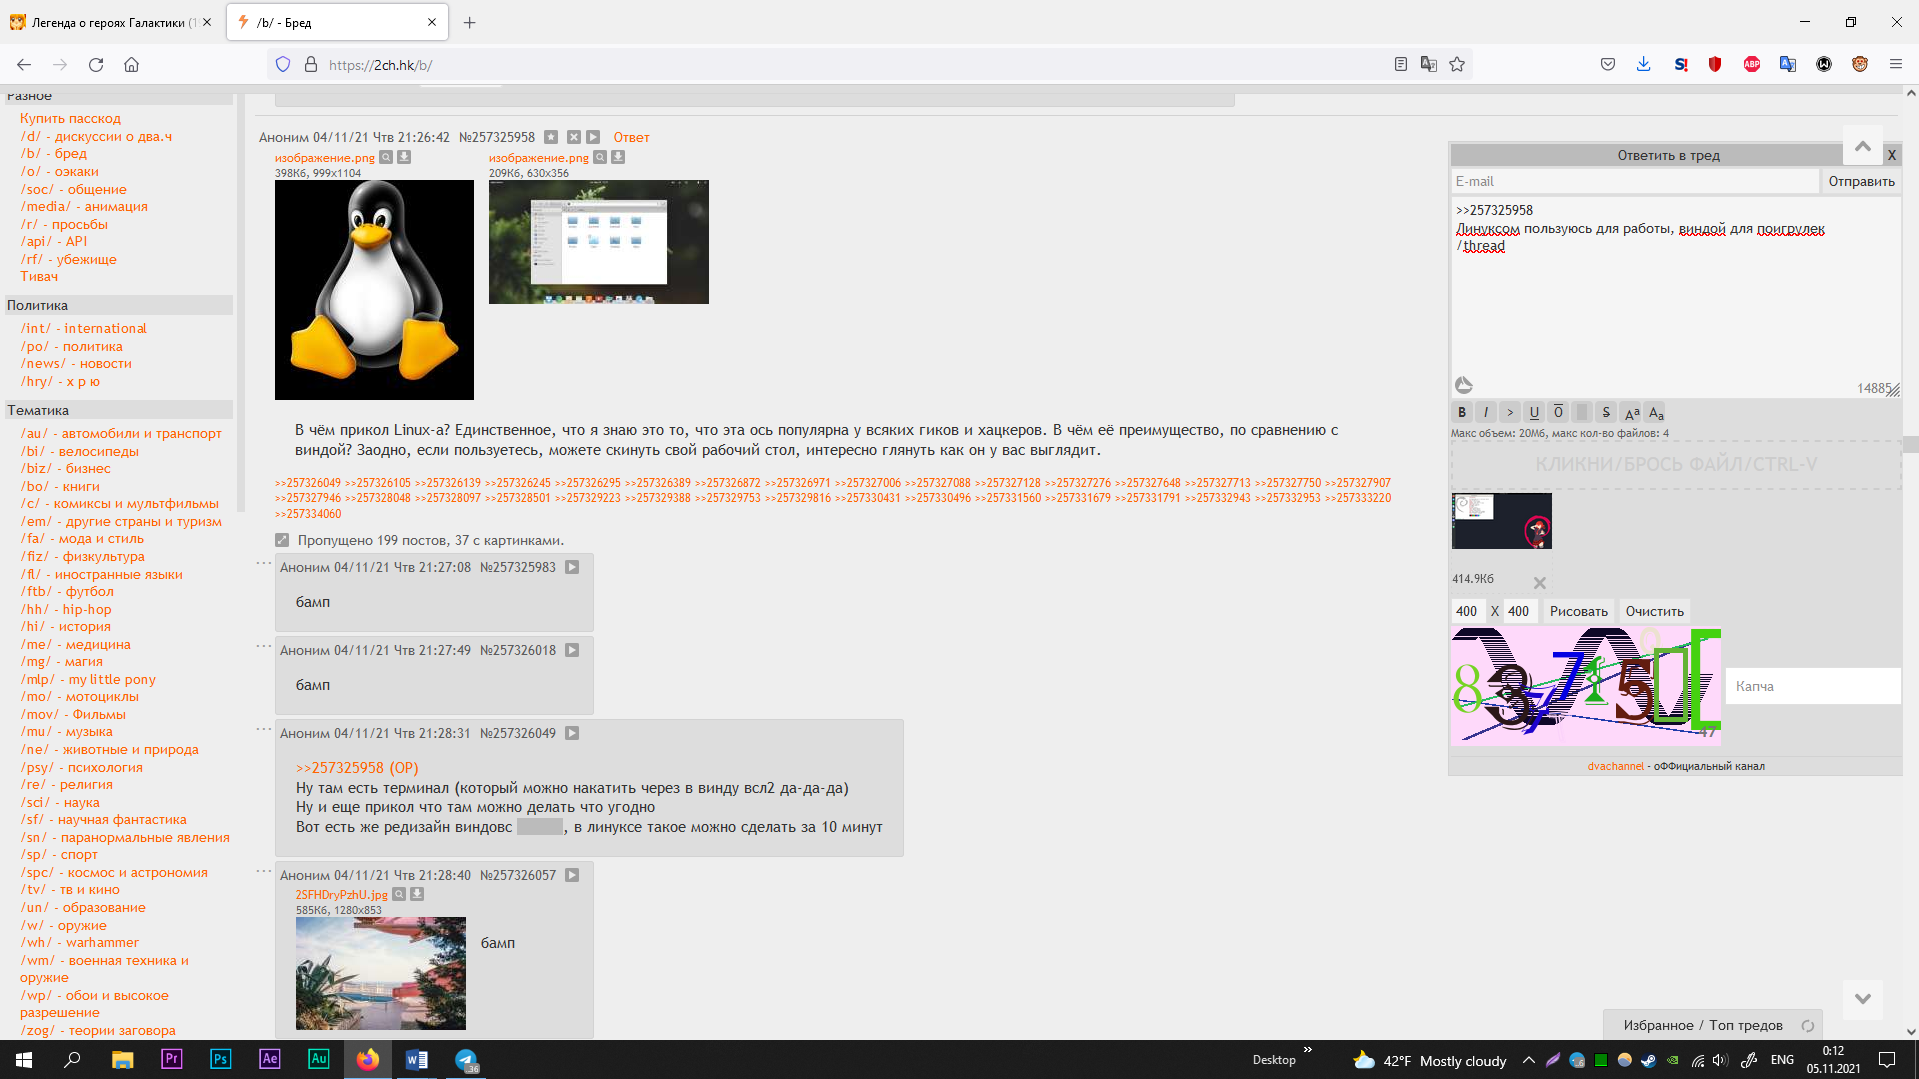This screenshot has width=1919, height=1079.
Task: Open Топ тредов panel
Action: click(1745, 1025)
